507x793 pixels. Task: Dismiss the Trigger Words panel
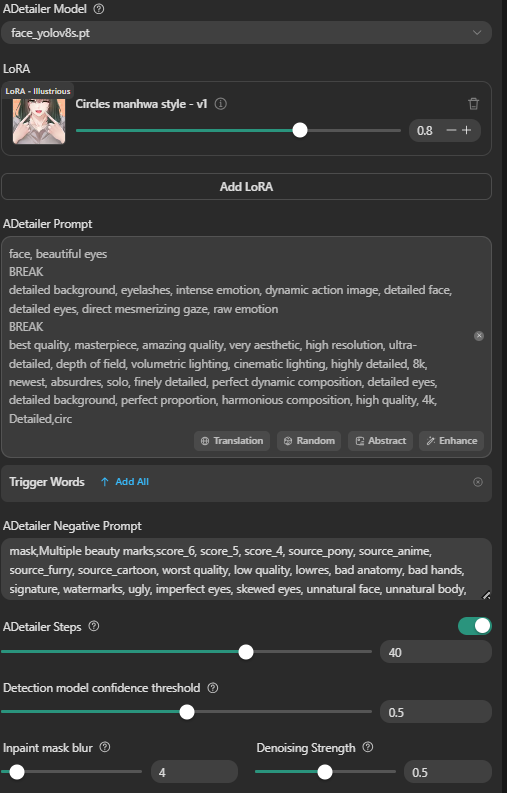click(x=478, y=482)
